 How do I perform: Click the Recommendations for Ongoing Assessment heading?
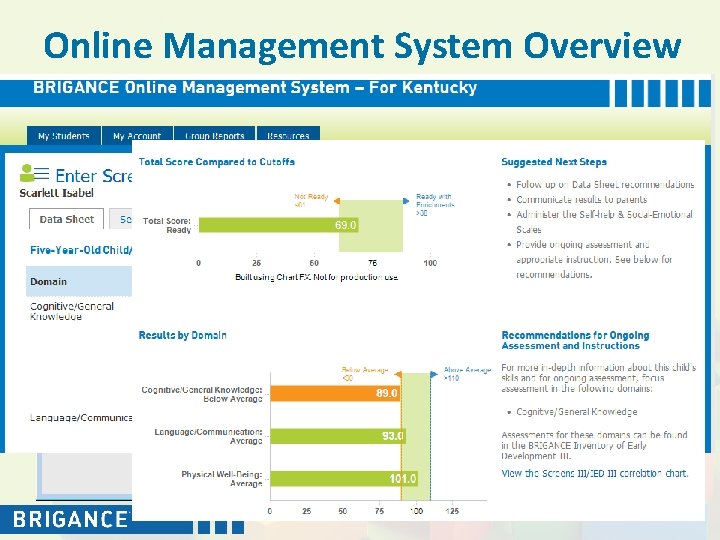(x=575, y=340)
